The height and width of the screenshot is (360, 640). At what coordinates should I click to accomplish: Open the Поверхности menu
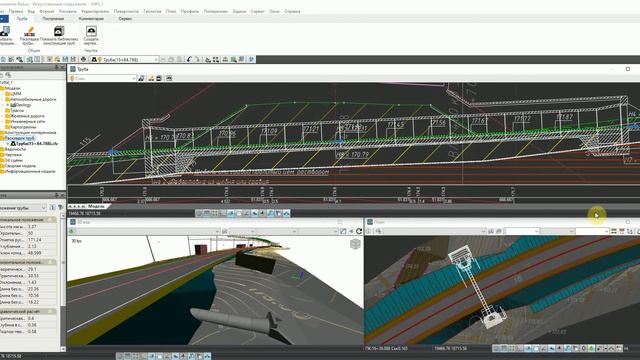coord(126,11)
